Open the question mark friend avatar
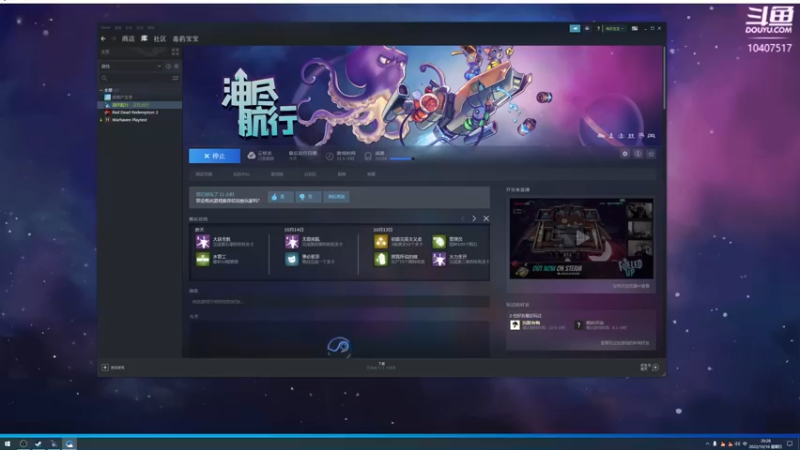Viewport: 800px width, 450px height. [579, 325]
